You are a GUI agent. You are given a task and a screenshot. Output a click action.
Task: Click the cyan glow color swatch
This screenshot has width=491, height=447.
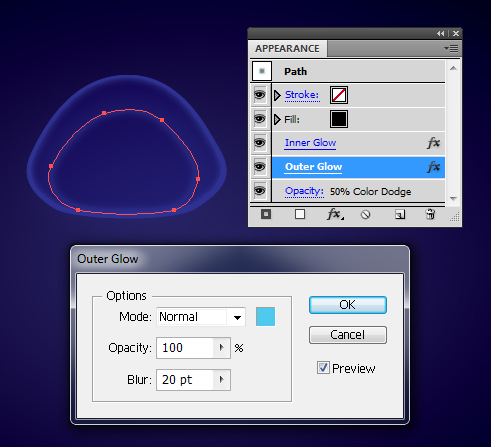coord(266,317)
